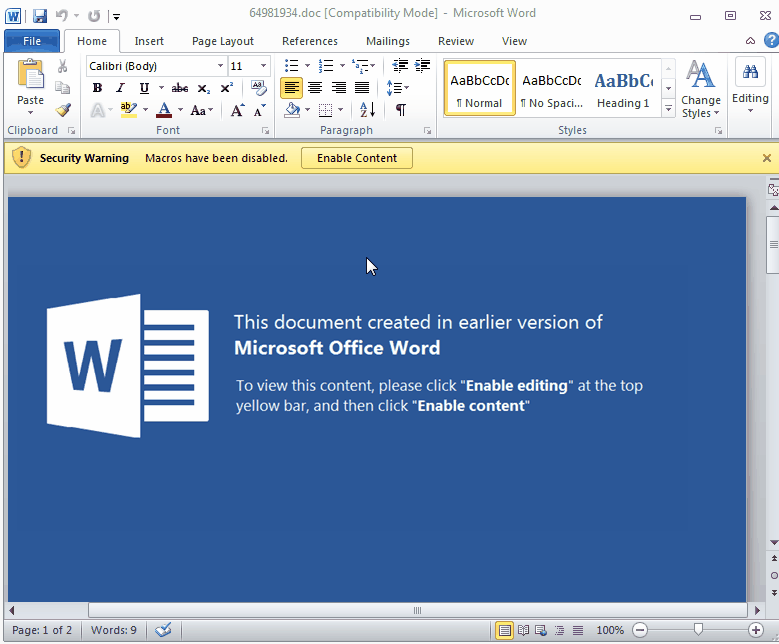Click the horizontal scrollbar thumb
This screenshot has width=779, height=644.
[417, 610]
